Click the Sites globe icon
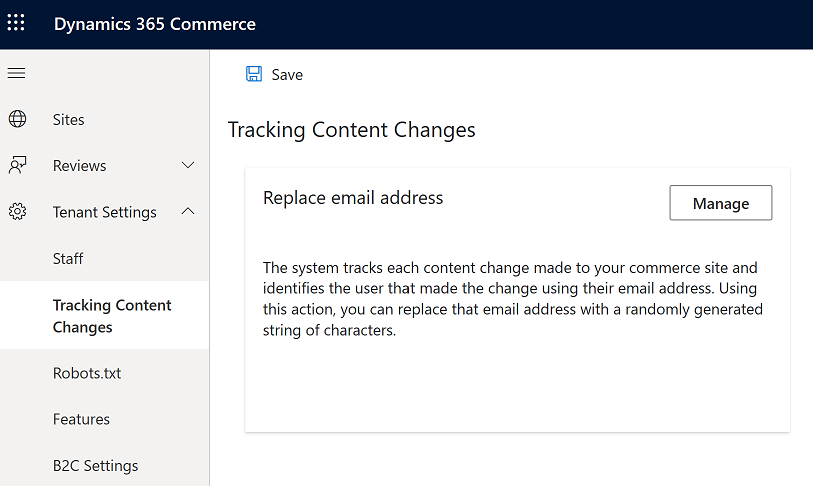 [17, 119]
